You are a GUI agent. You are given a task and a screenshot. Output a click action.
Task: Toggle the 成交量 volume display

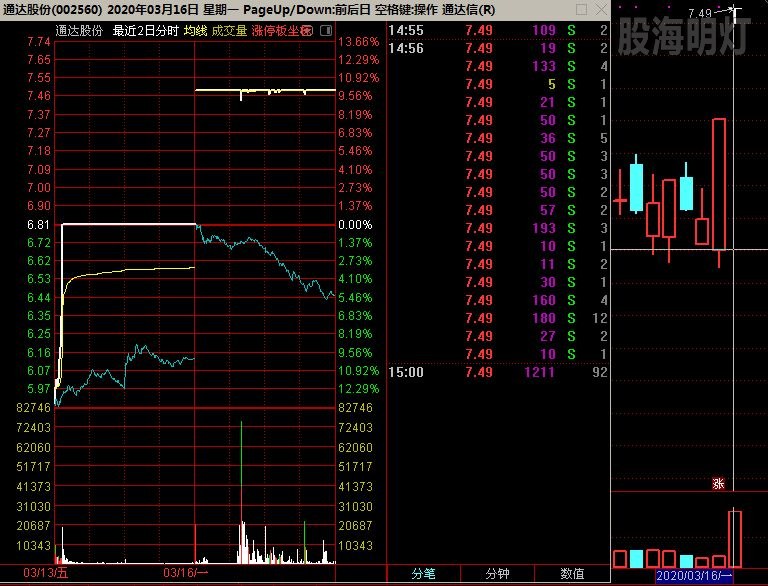[229, 30]
